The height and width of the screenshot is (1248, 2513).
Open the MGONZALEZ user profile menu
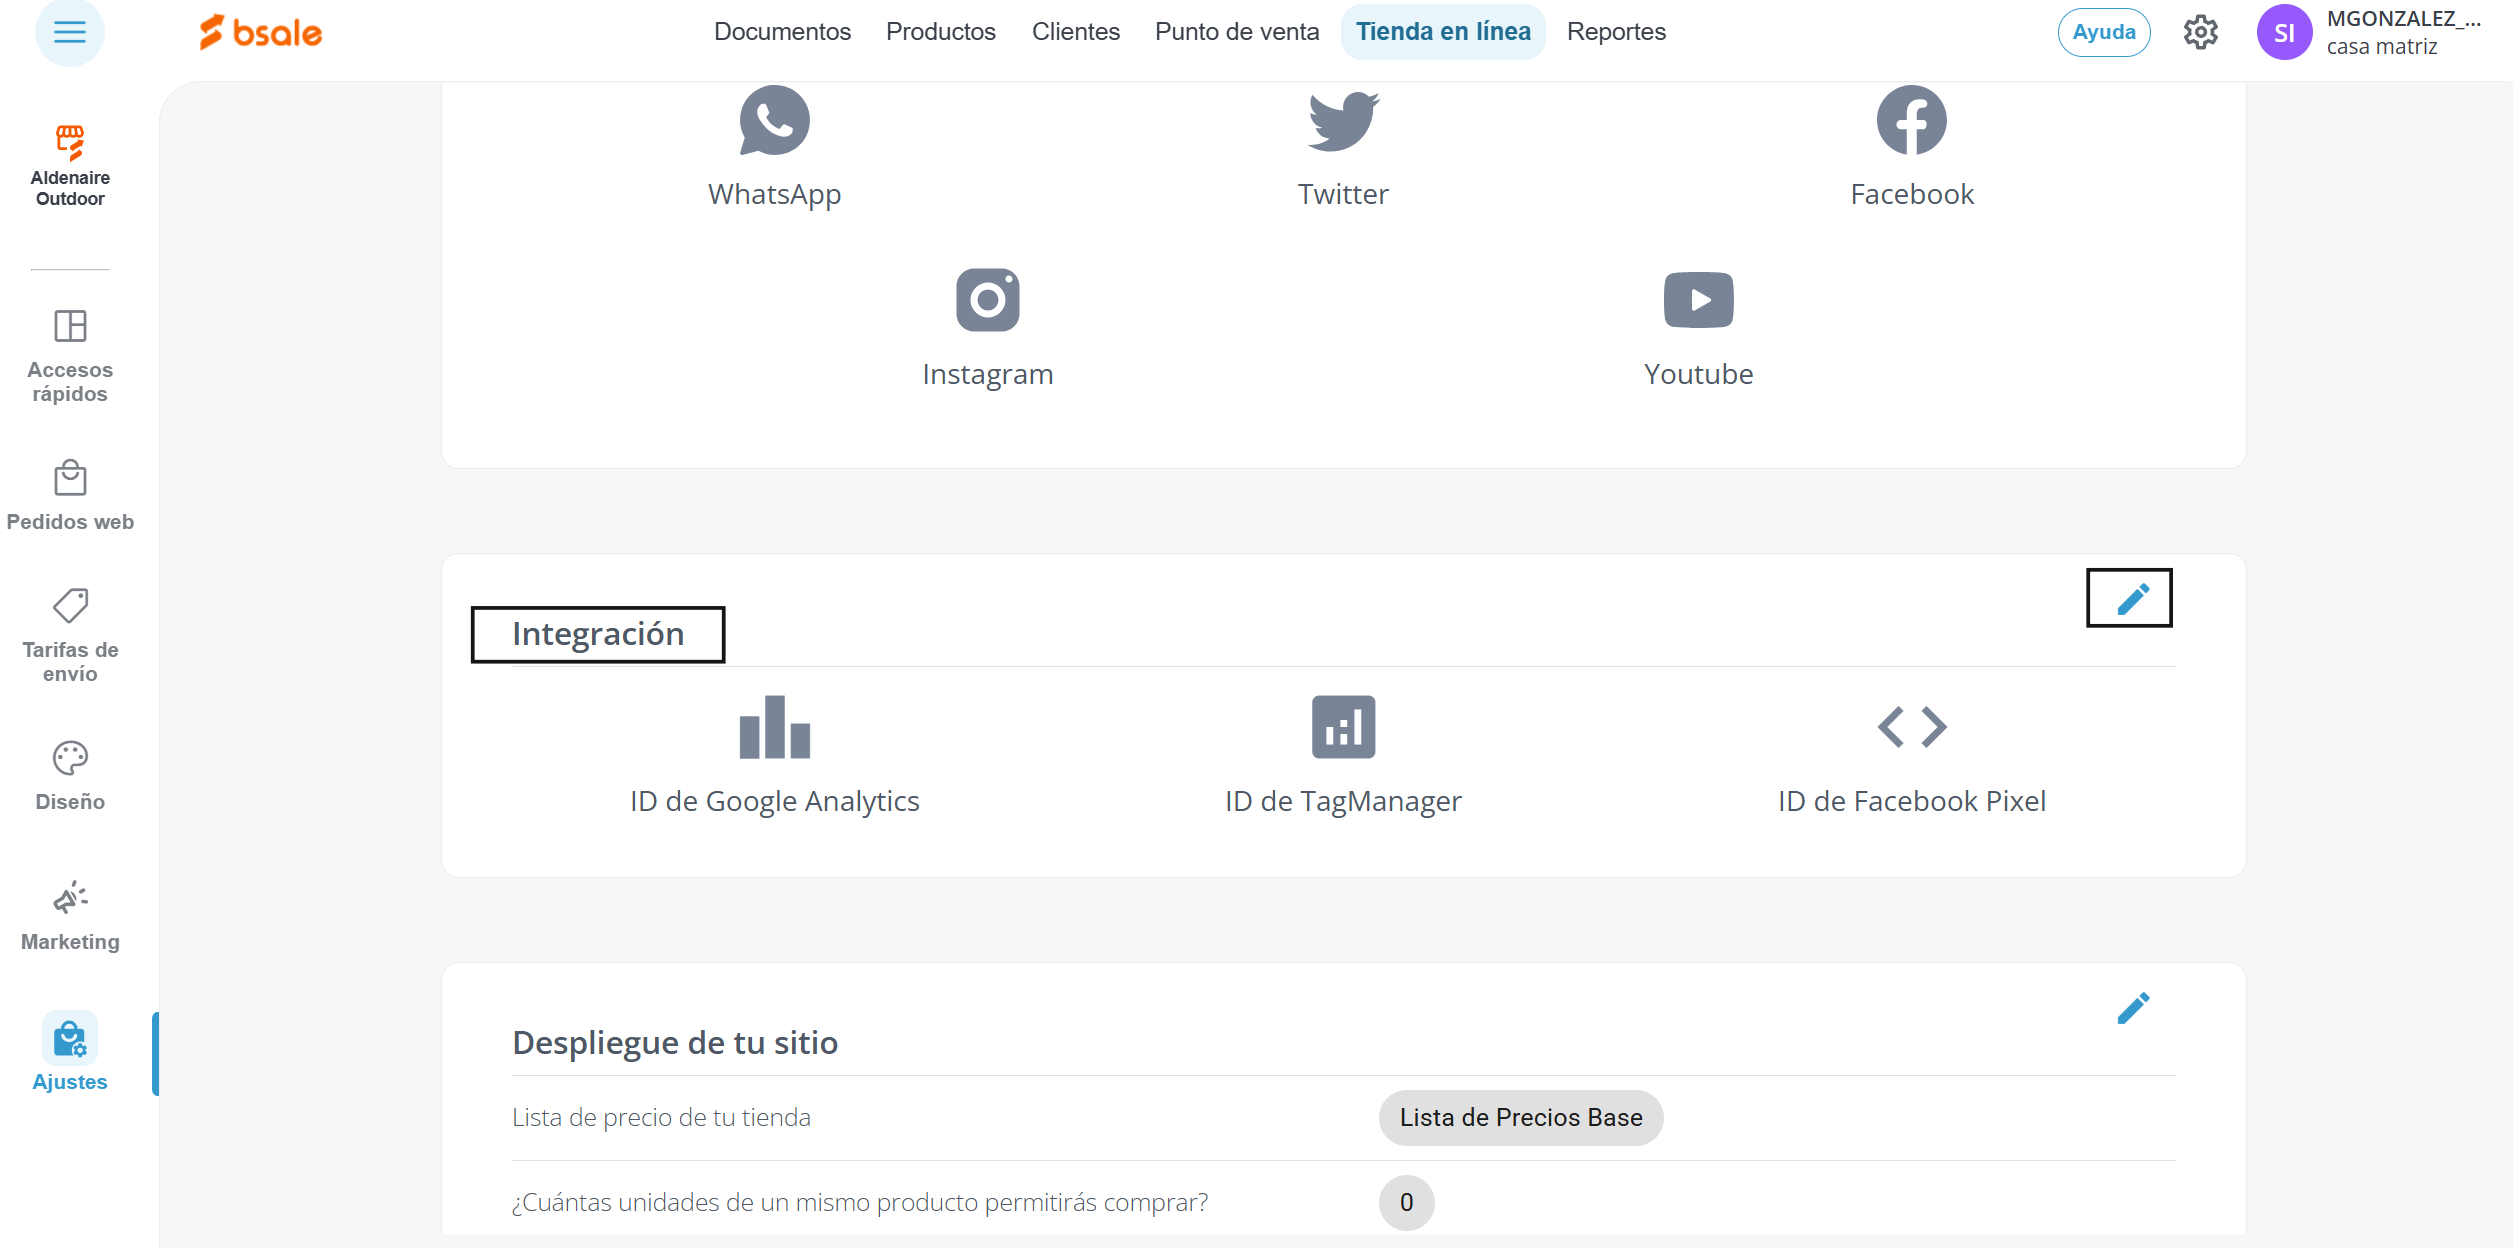tap(2370, 32)
